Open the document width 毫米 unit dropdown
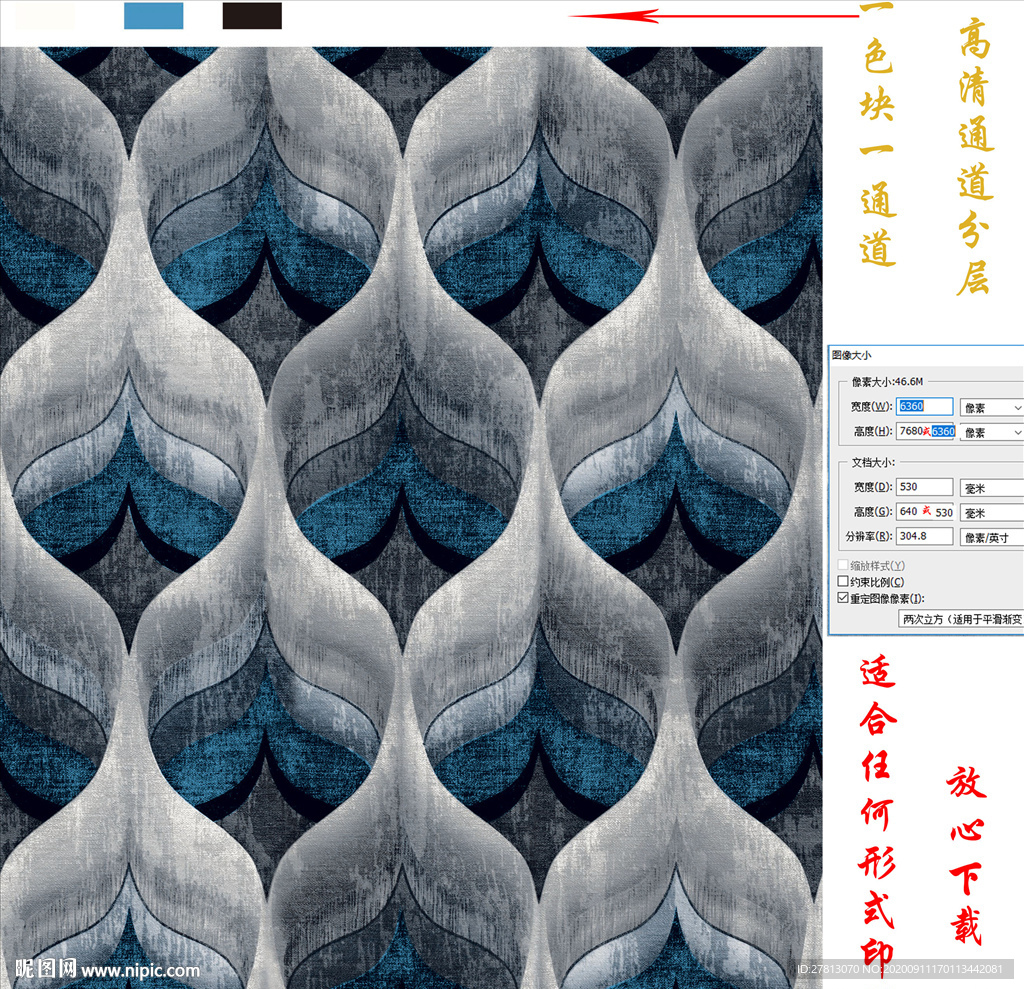 991,488
